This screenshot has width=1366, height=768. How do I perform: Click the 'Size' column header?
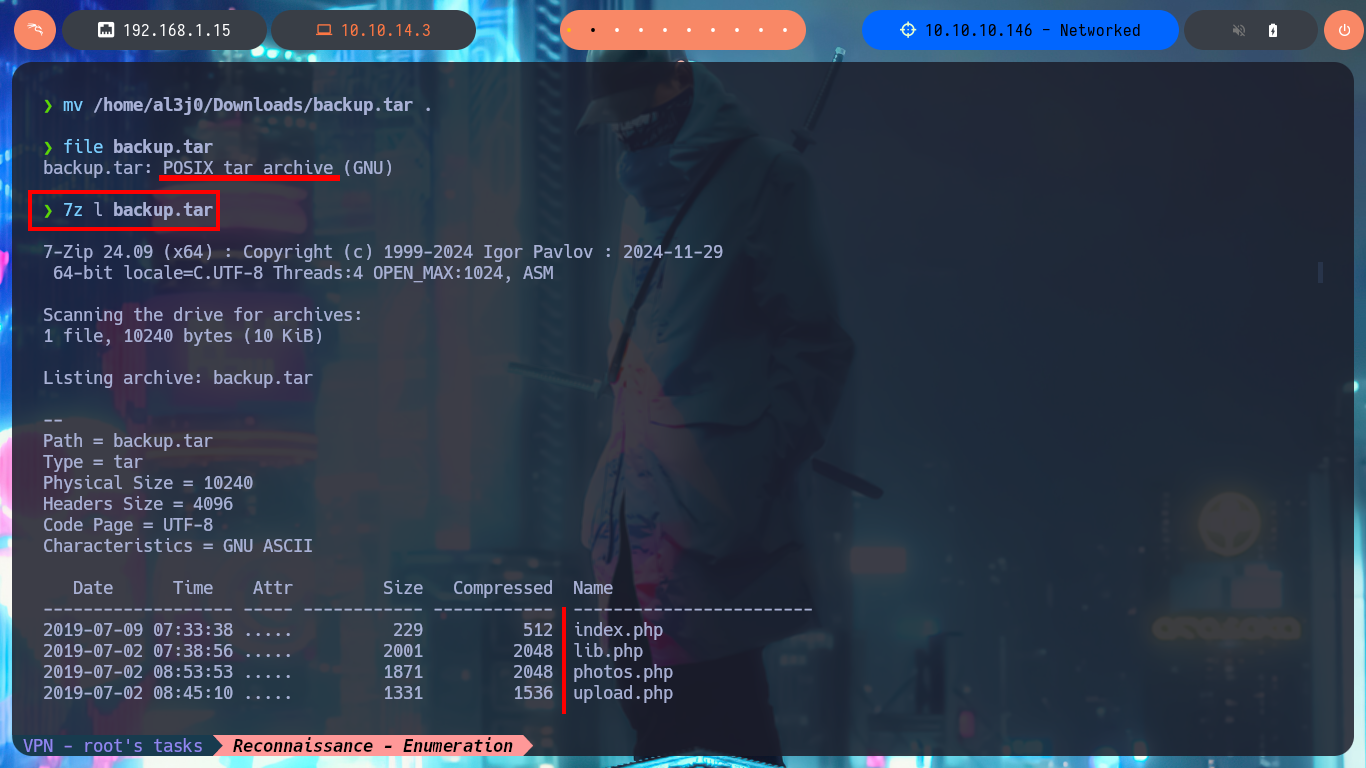403,588
